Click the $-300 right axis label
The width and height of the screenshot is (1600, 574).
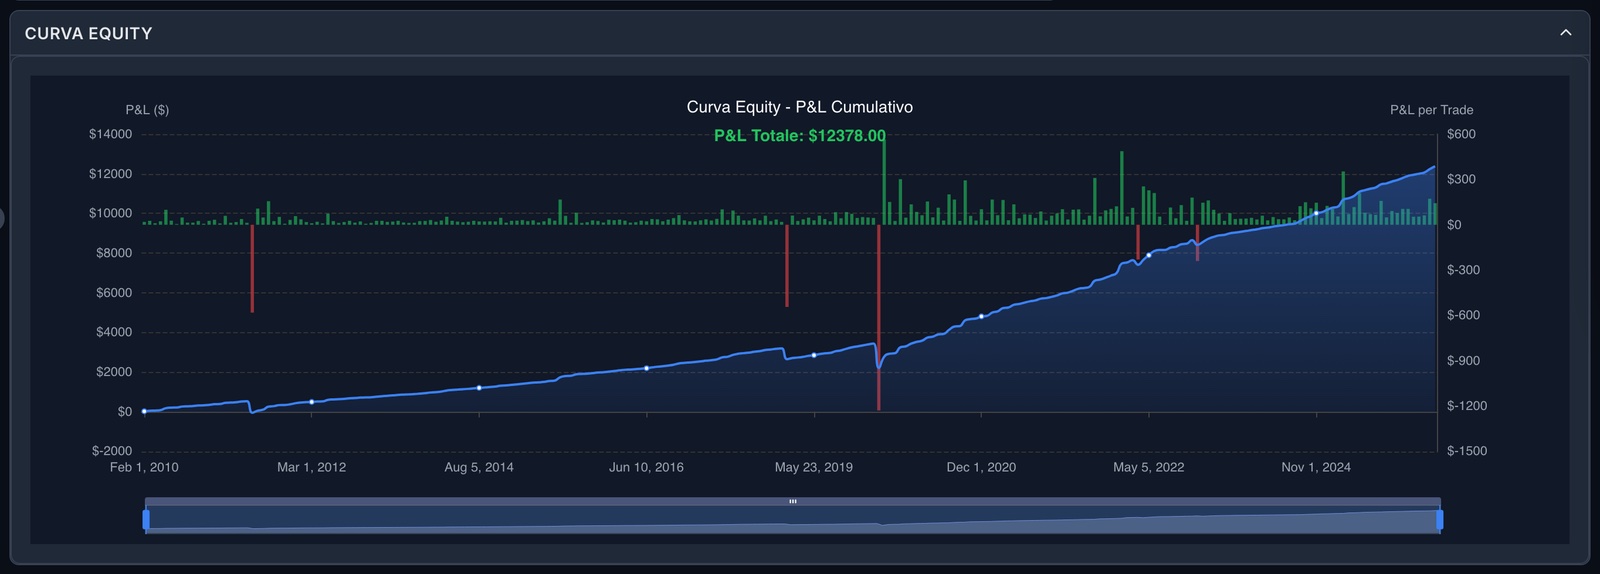(1463, 270)
